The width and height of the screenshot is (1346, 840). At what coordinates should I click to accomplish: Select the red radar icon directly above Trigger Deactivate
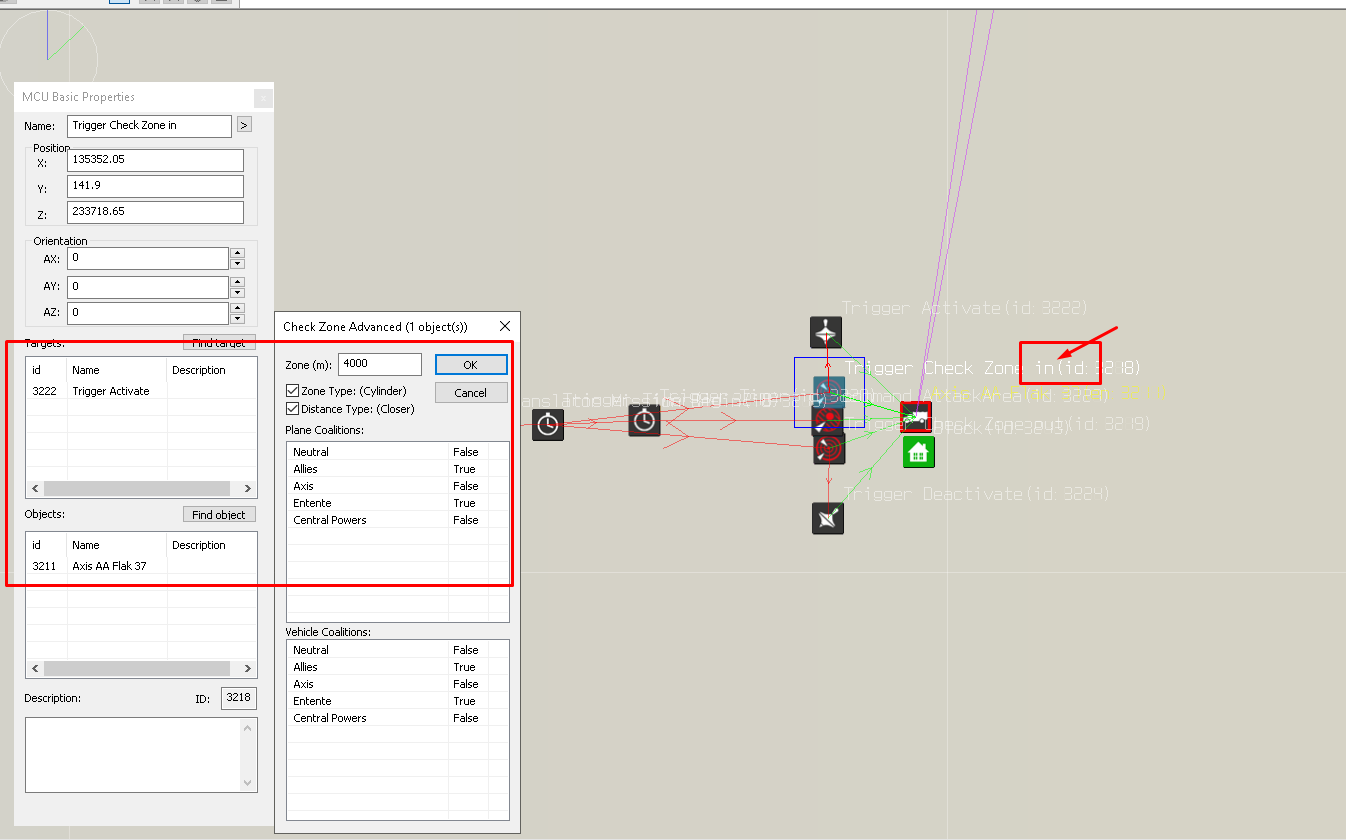[x=829, y=448]
